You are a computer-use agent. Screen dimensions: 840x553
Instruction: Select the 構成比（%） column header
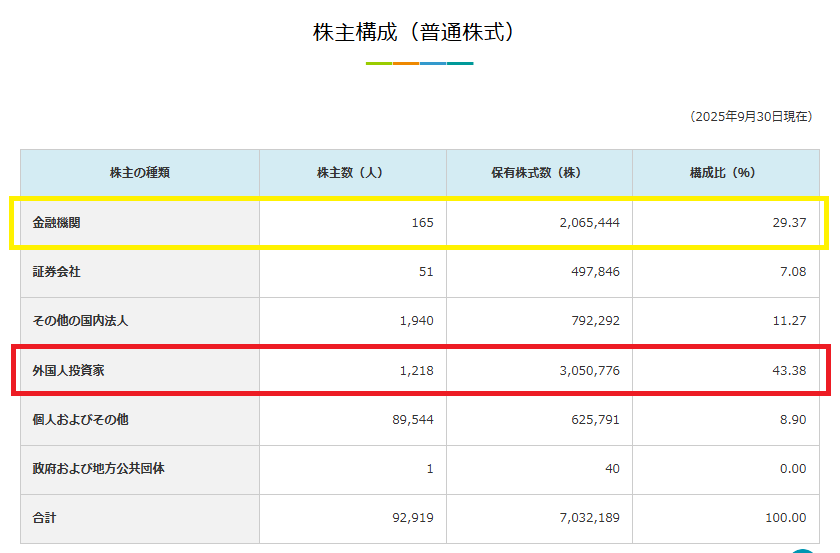(725, 173)
